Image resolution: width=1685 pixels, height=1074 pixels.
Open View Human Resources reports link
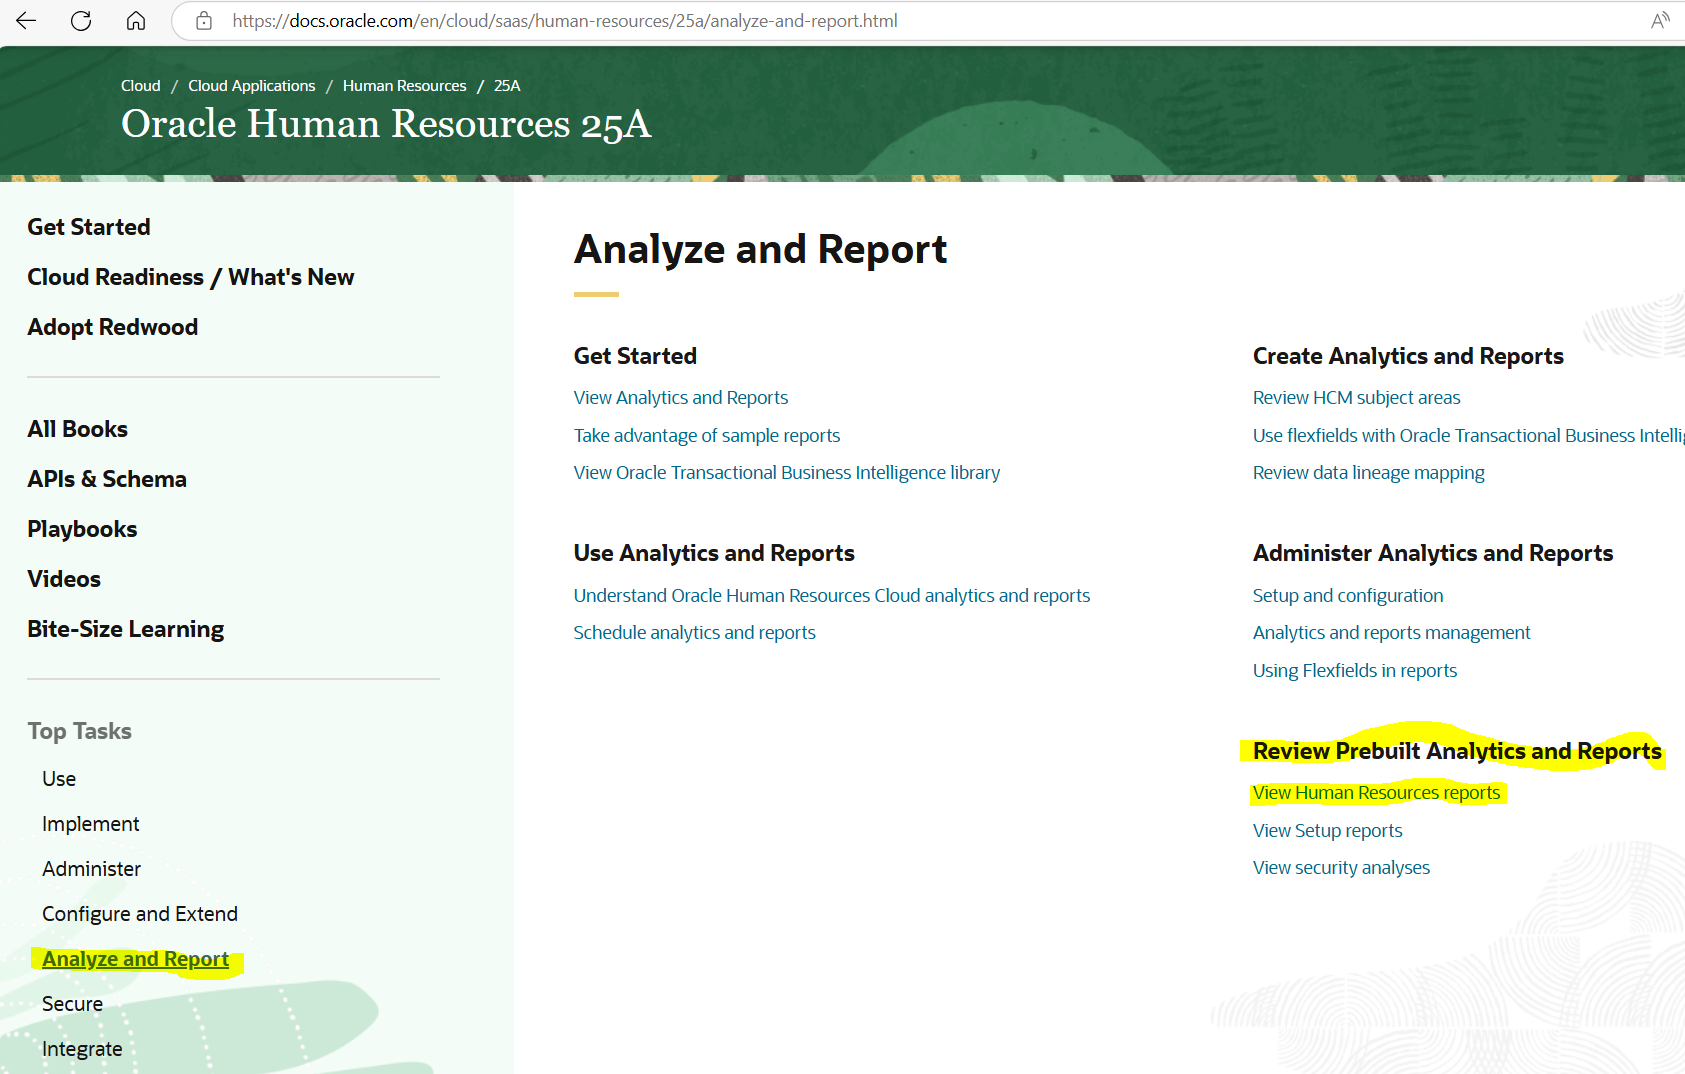tap(1377, 793)
